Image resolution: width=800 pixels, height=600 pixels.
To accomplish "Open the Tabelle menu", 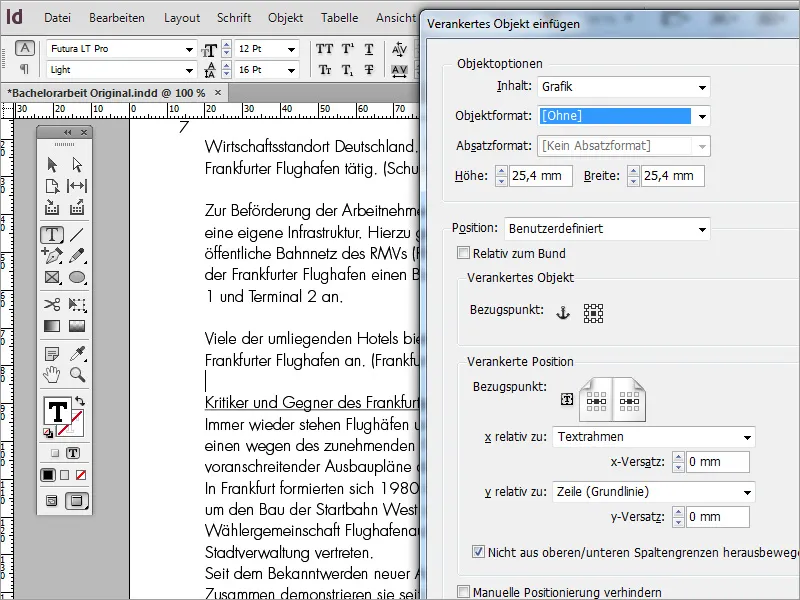I will pos(339,18).
